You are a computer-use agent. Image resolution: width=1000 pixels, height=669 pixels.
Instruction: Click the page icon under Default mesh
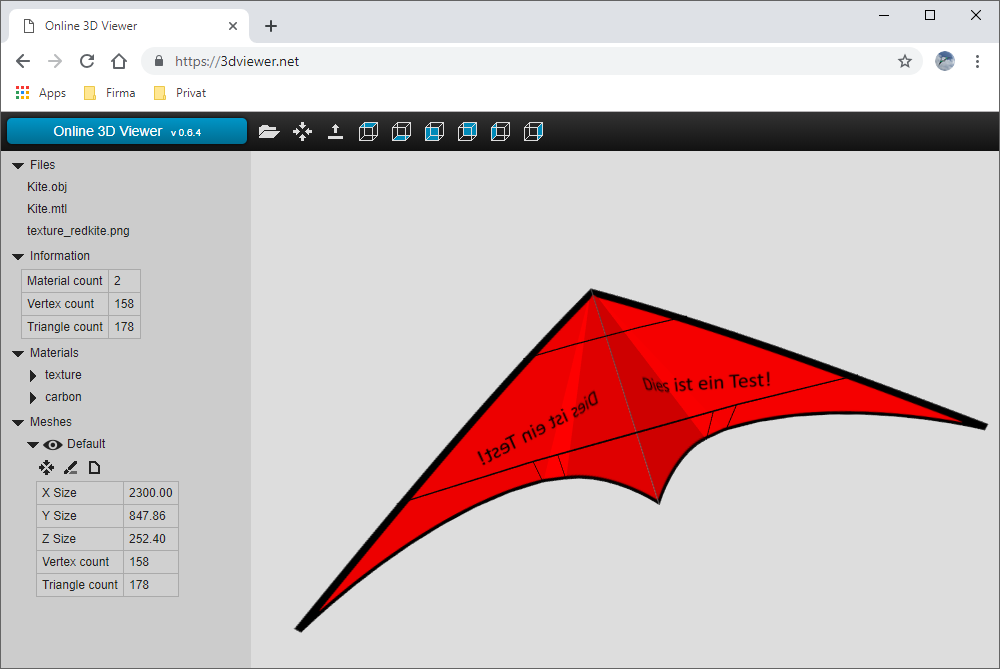(x=95, y=467)
